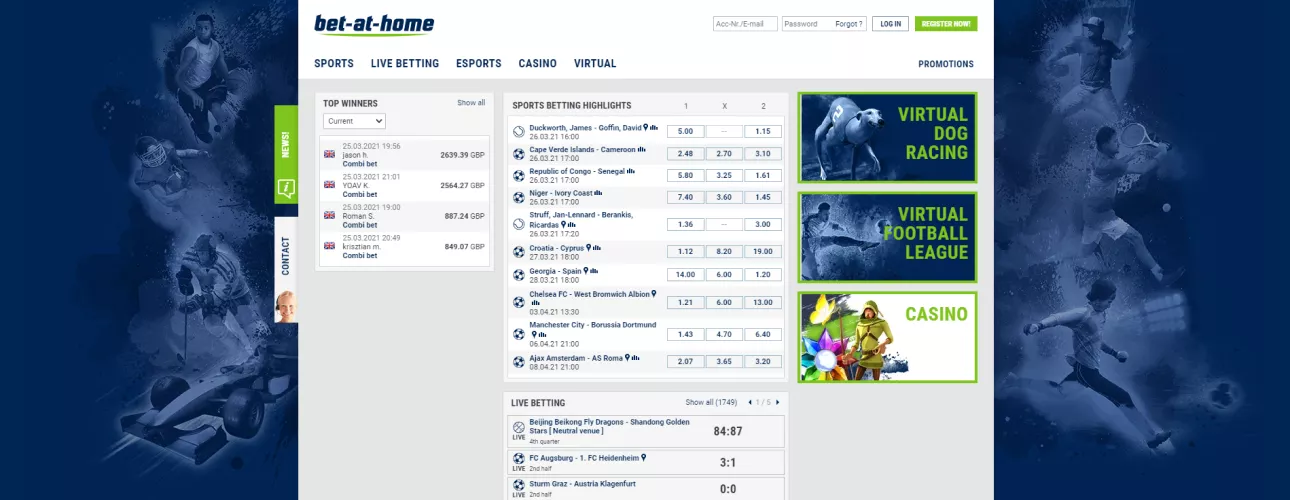
Task: Click location pin next to FC Augsburg - 1. FC Heidenheim
Action: pyautogui.click(x=644, y=457)
